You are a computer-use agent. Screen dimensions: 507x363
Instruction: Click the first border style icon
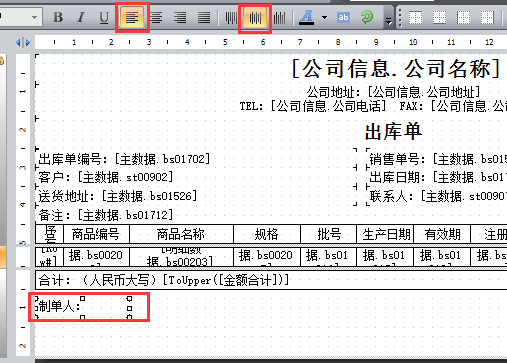[x=415, y=17]
